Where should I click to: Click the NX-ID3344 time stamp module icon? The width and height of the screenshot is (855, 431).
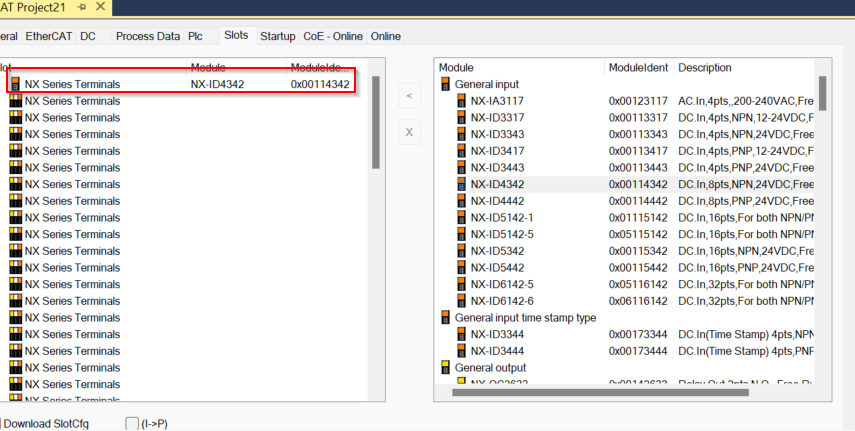point(461,334)
